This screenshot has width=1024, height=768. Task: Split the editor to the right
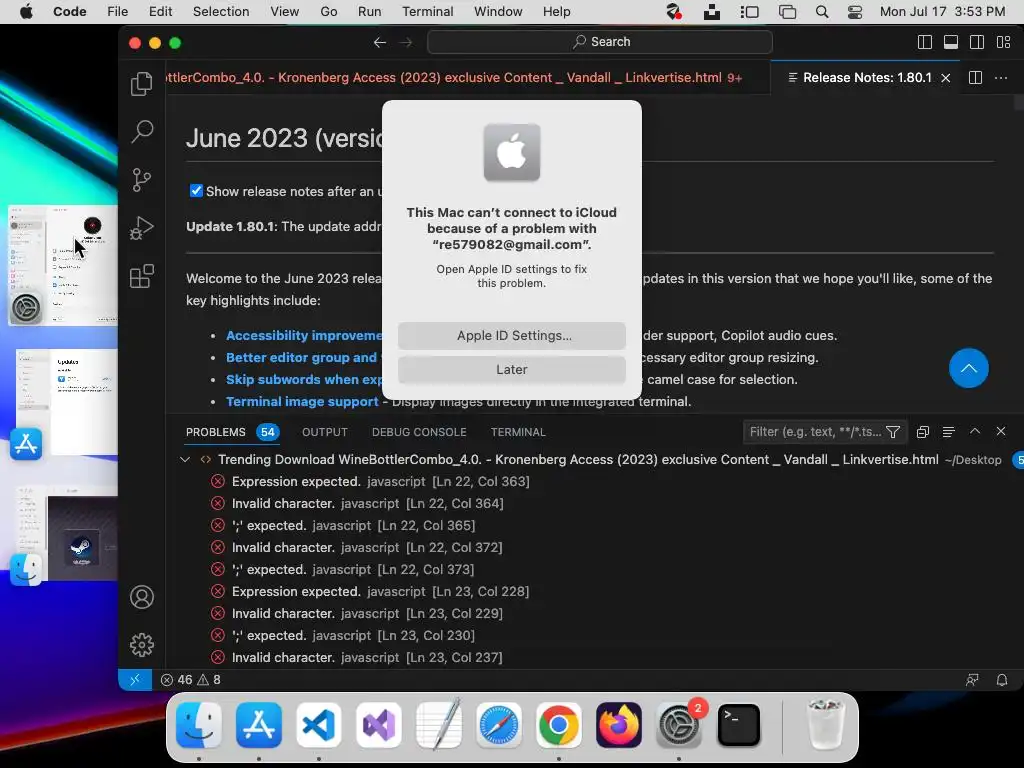pyautogui.click(x=975, y=78)
